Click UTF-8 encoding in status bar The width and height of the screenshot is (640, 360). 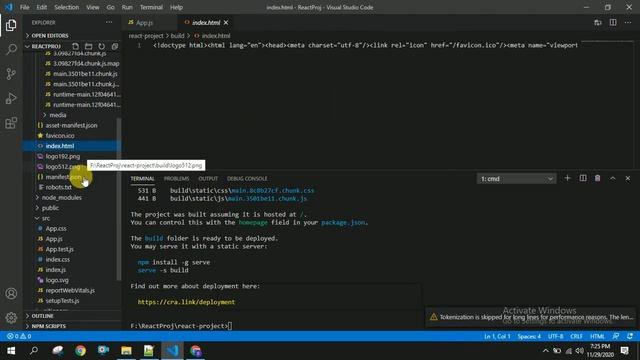[556, 336]
